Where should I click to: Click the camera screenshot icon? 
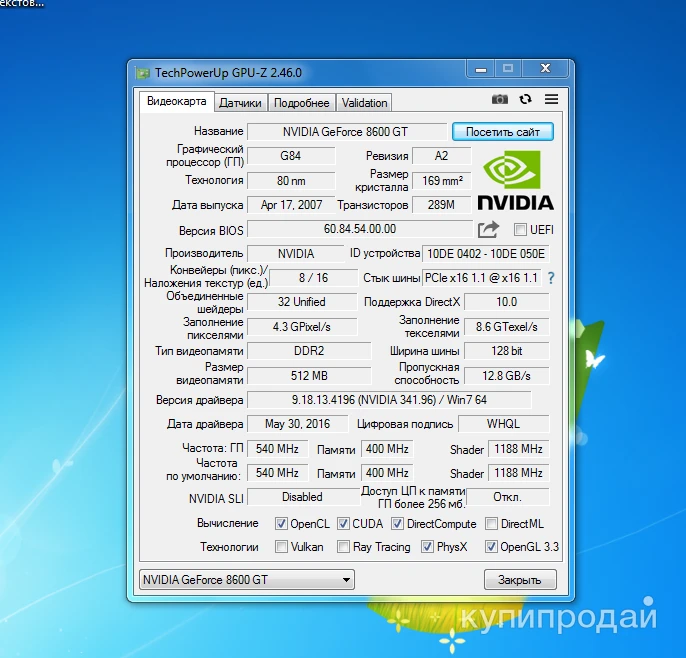[500, 100]
